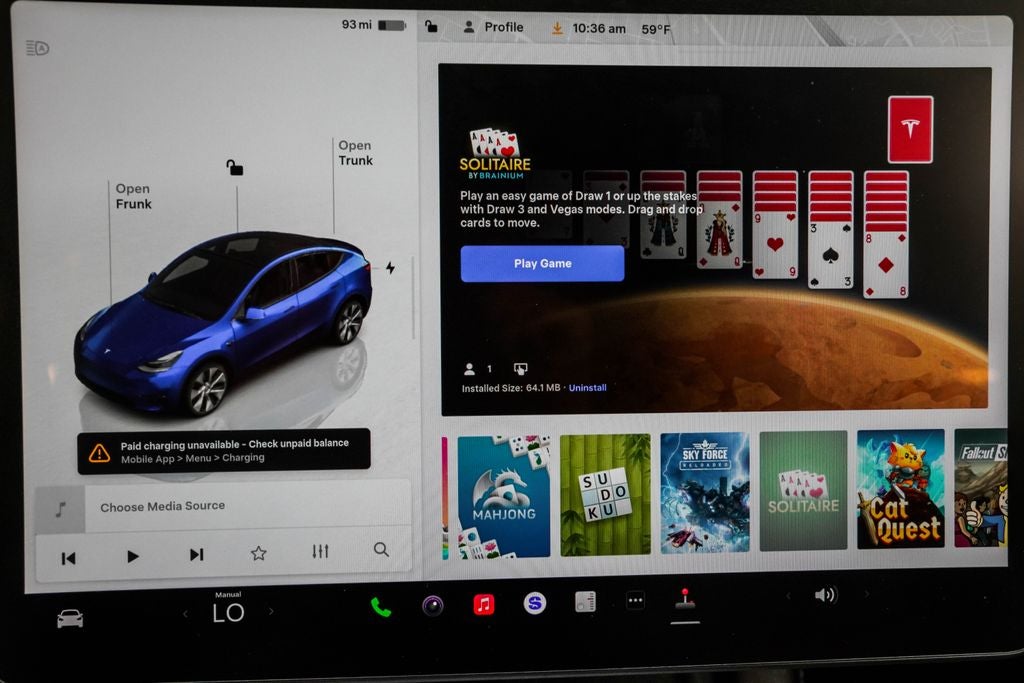
Task: Decrease fan setting left chevron
Action: (185, 613)
